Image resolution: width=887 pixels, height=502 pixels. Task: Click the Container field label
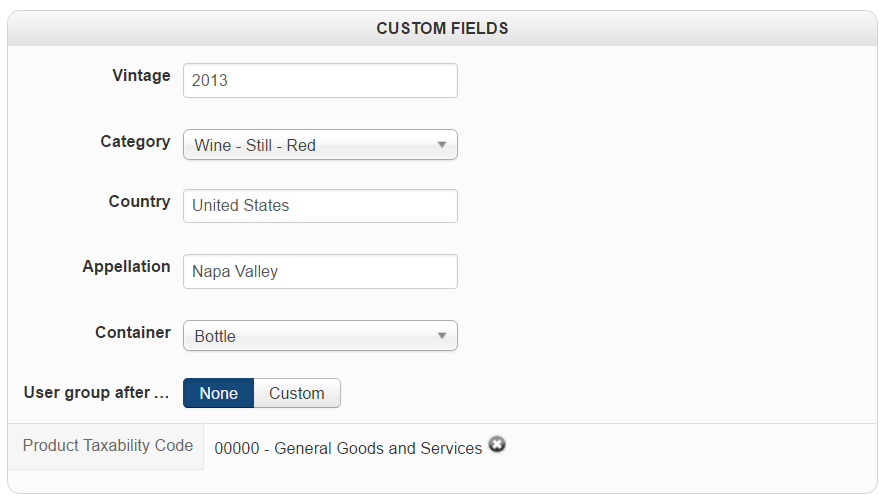pos(132,333)
